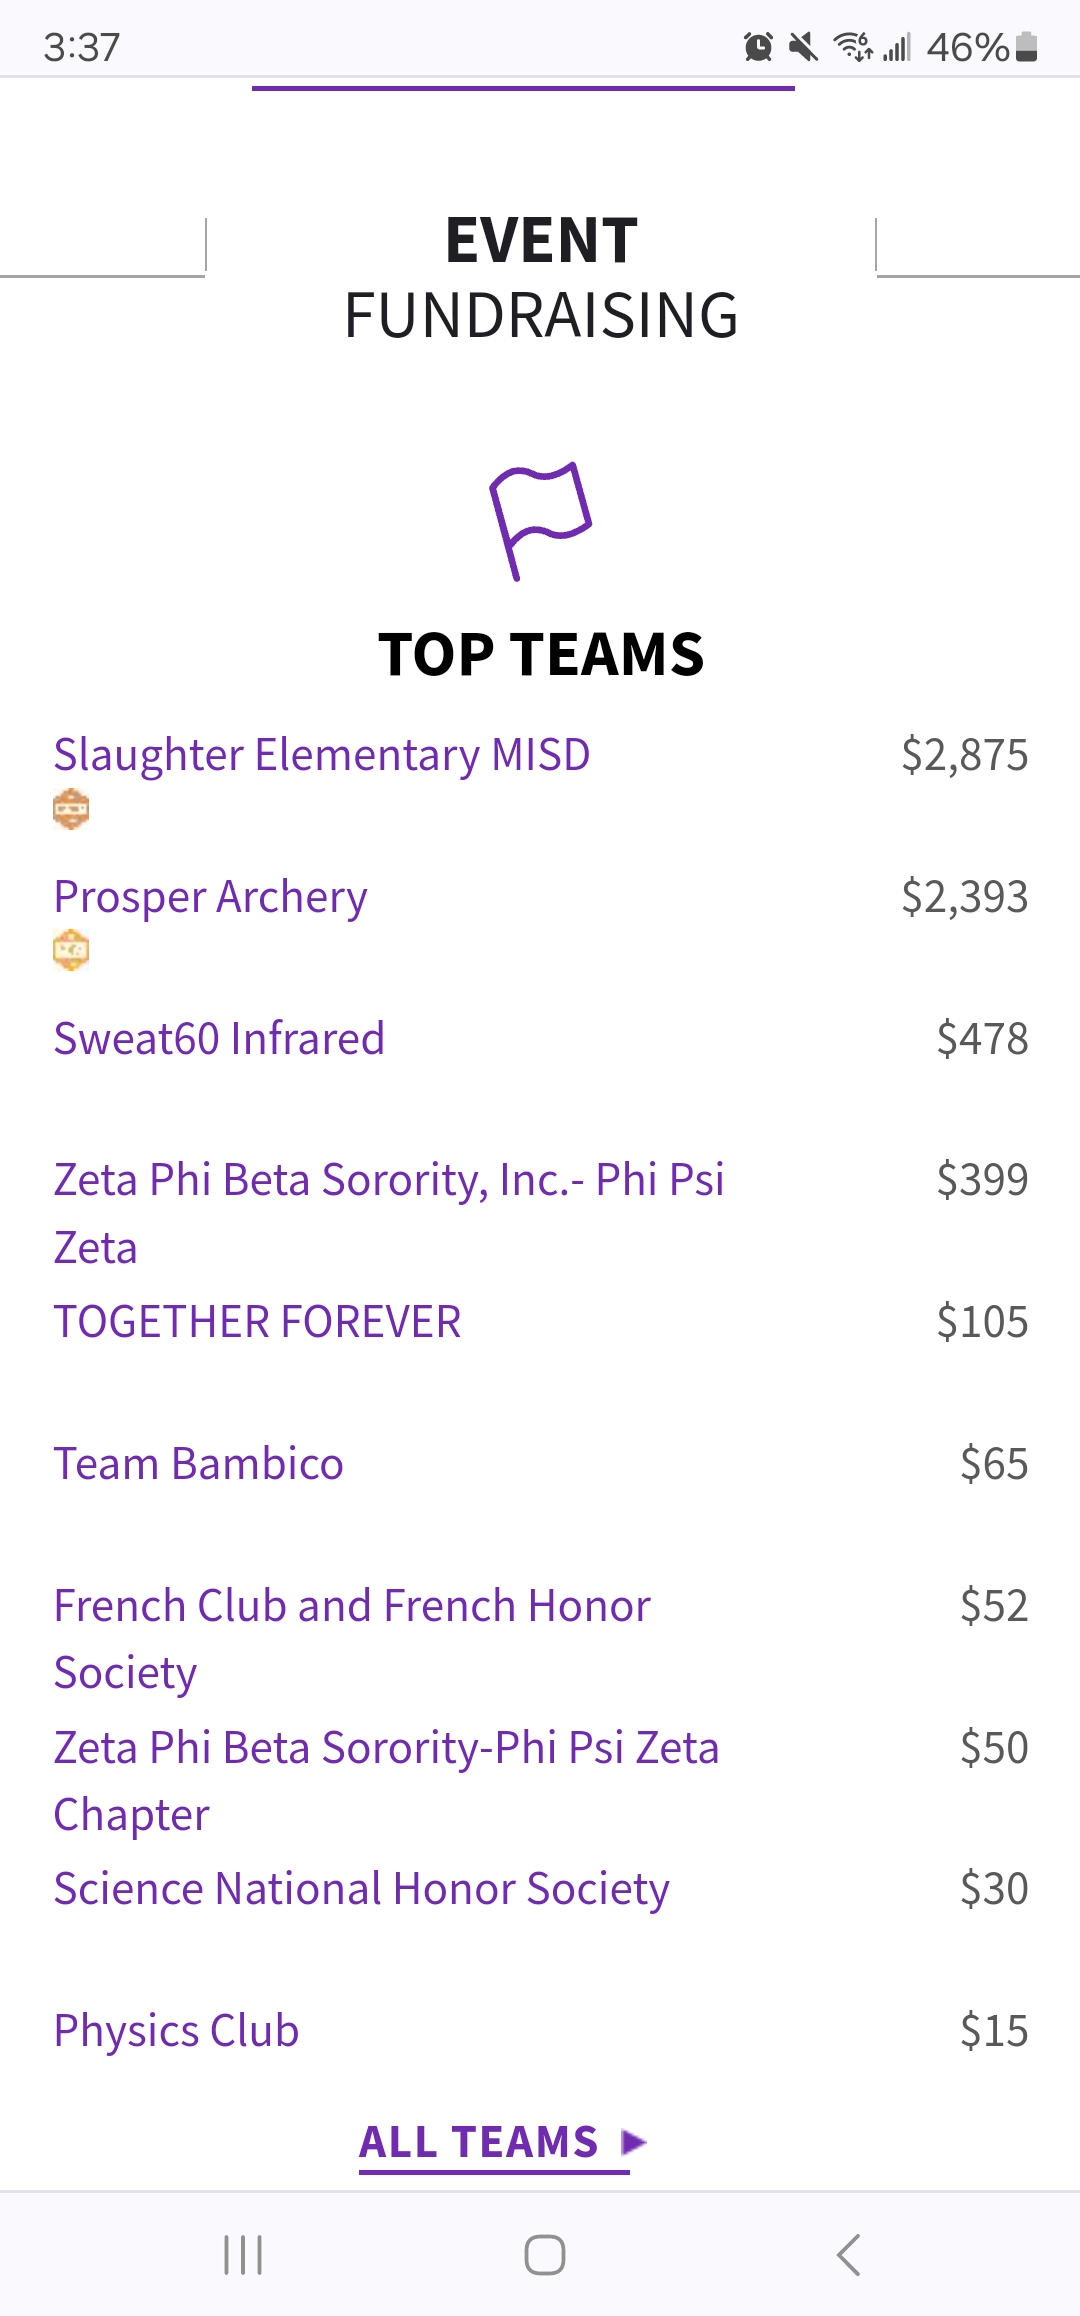The image size is (1080, 2316).
Task: View the Physics Club team
Action: point(177,2031)
